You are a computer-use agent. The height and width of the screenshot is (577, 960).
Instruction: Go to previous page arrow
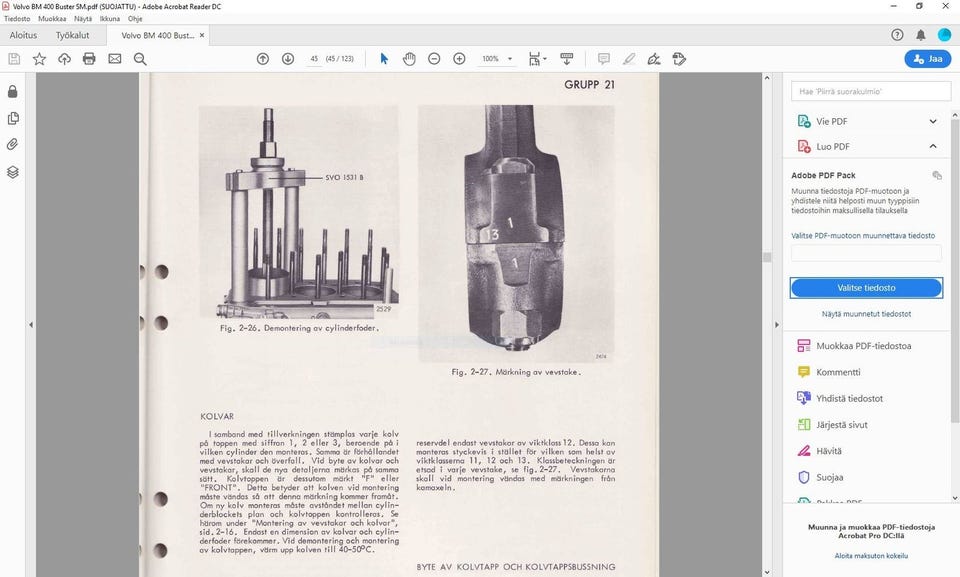tap(263, 59)
